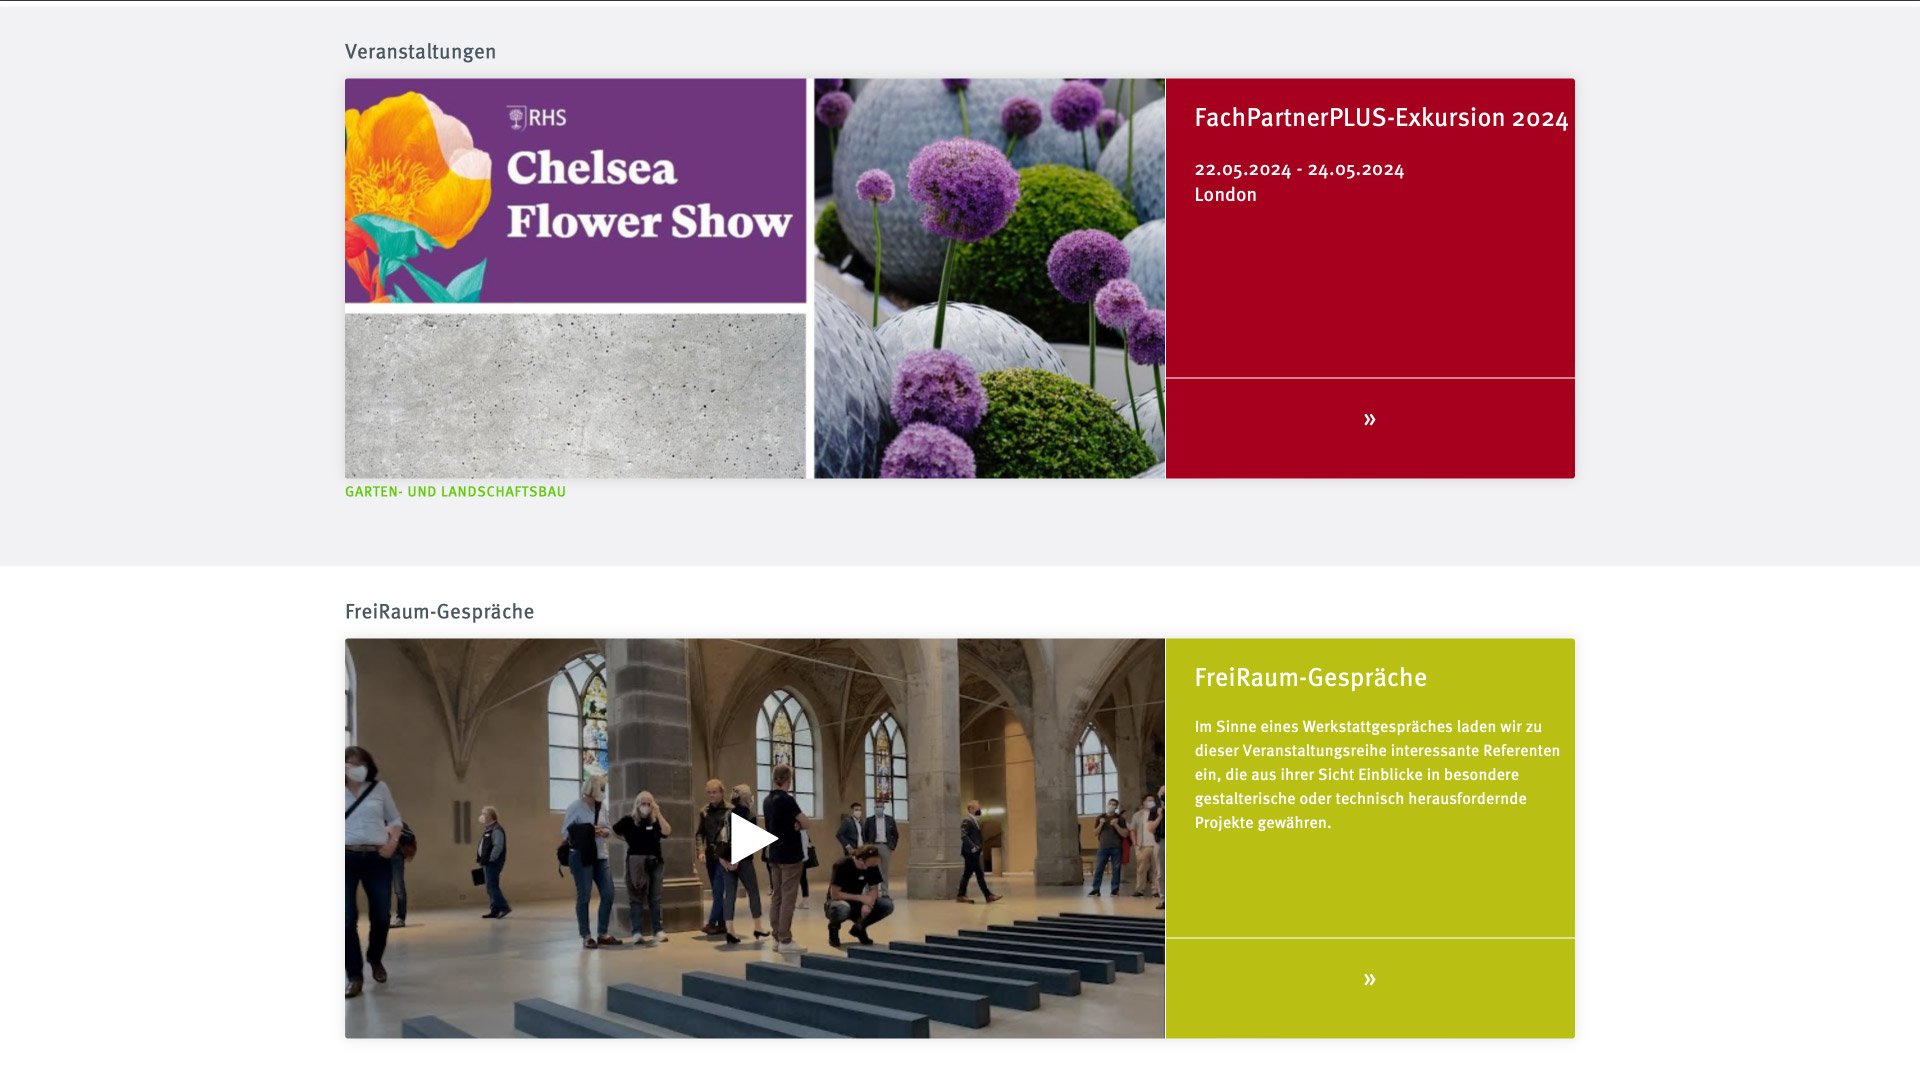Click the Chelsea Flower Show banner image
1920x1080 pixels.
576,190
